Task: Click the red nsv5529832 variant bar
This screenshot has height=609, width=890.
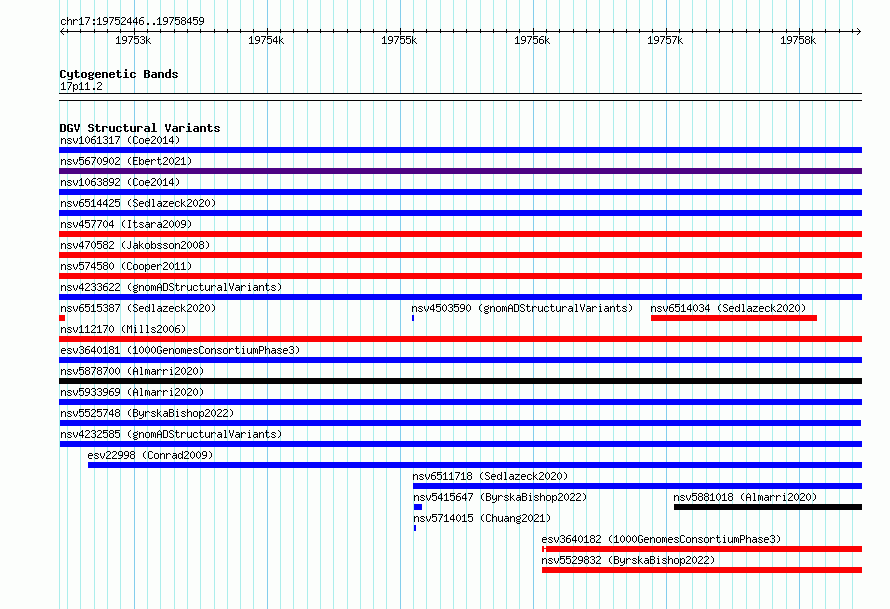Action: coord(702,570)
